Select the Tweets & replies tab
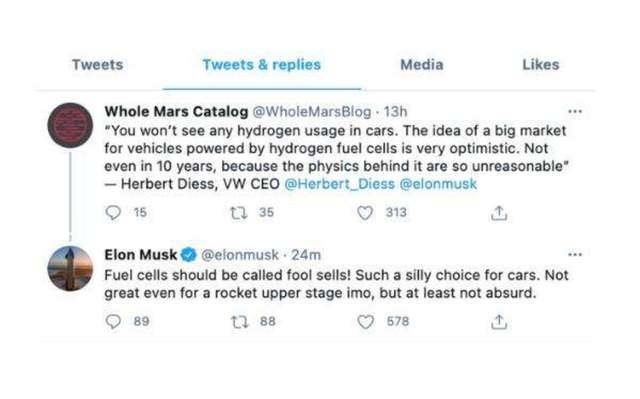This screenshot has height=399, width=640. pos(262,64)
